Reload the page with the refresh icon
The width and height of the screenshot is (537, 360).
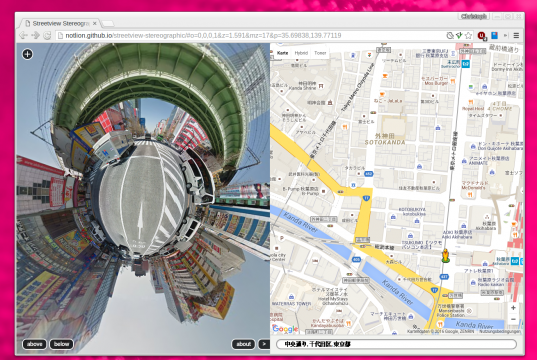(x=47, y=35)
